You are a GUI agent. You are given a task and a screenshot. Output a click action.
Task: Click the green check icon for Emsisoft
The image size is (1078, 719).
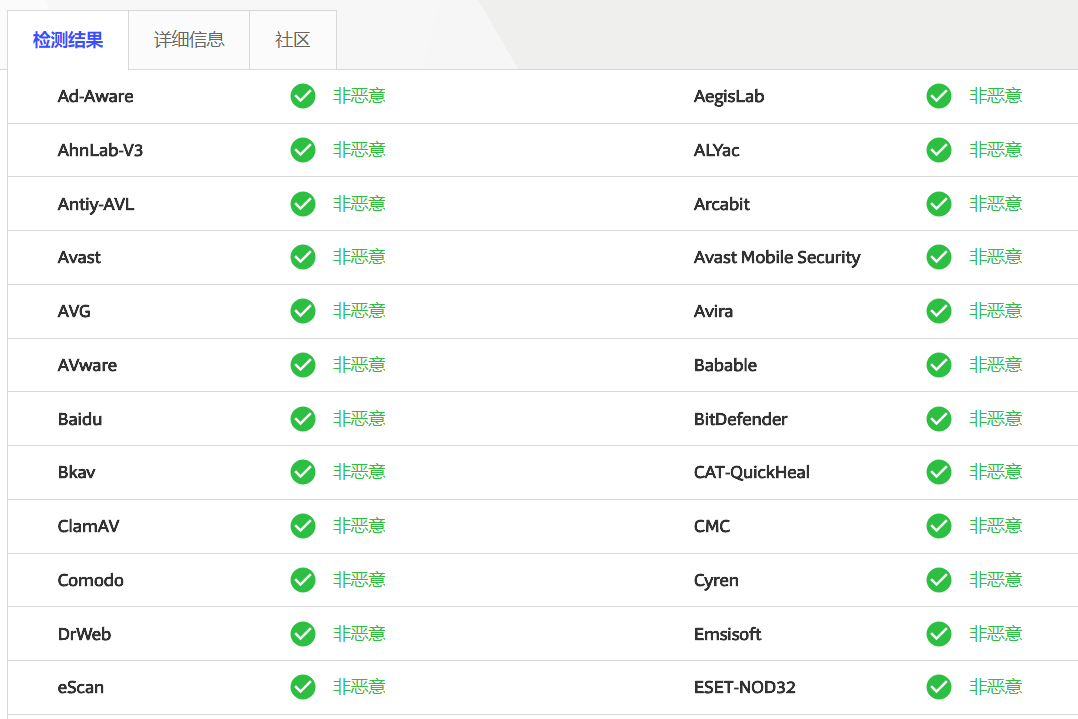[x=938, y=634]
